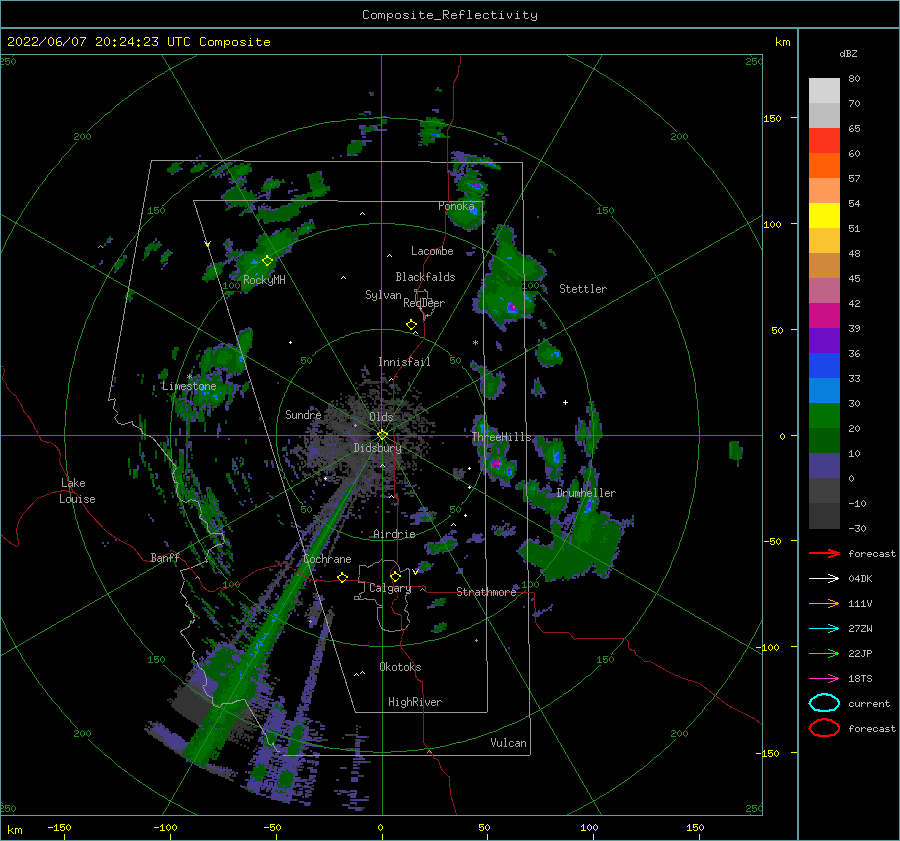Click the current legend label
The height and width of the screenshot is (841, 900).
[869, 703]
